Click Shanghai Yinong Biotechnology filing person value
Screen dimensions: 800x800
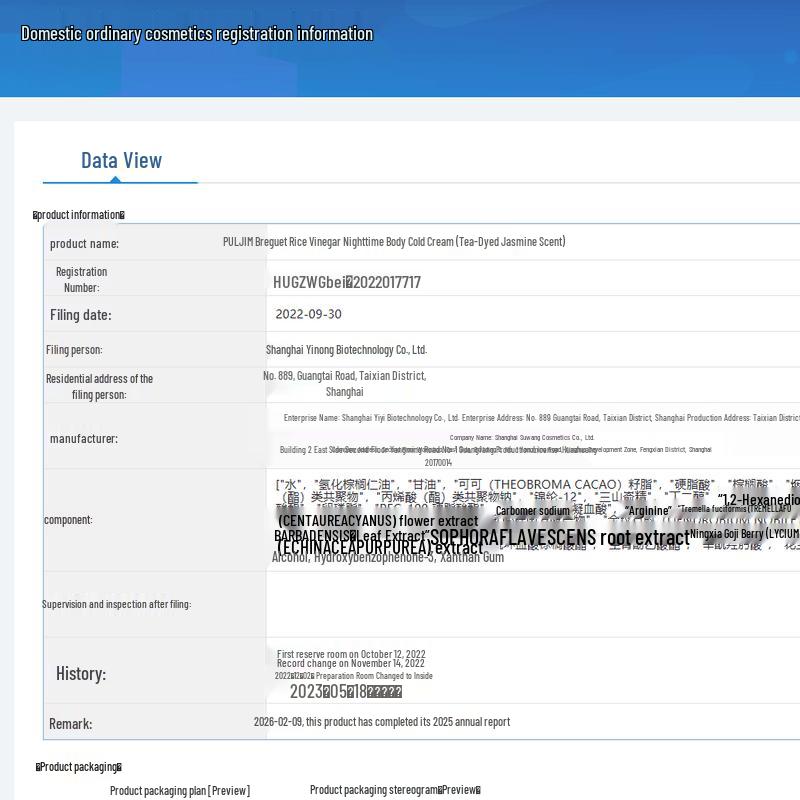point(346,350)
